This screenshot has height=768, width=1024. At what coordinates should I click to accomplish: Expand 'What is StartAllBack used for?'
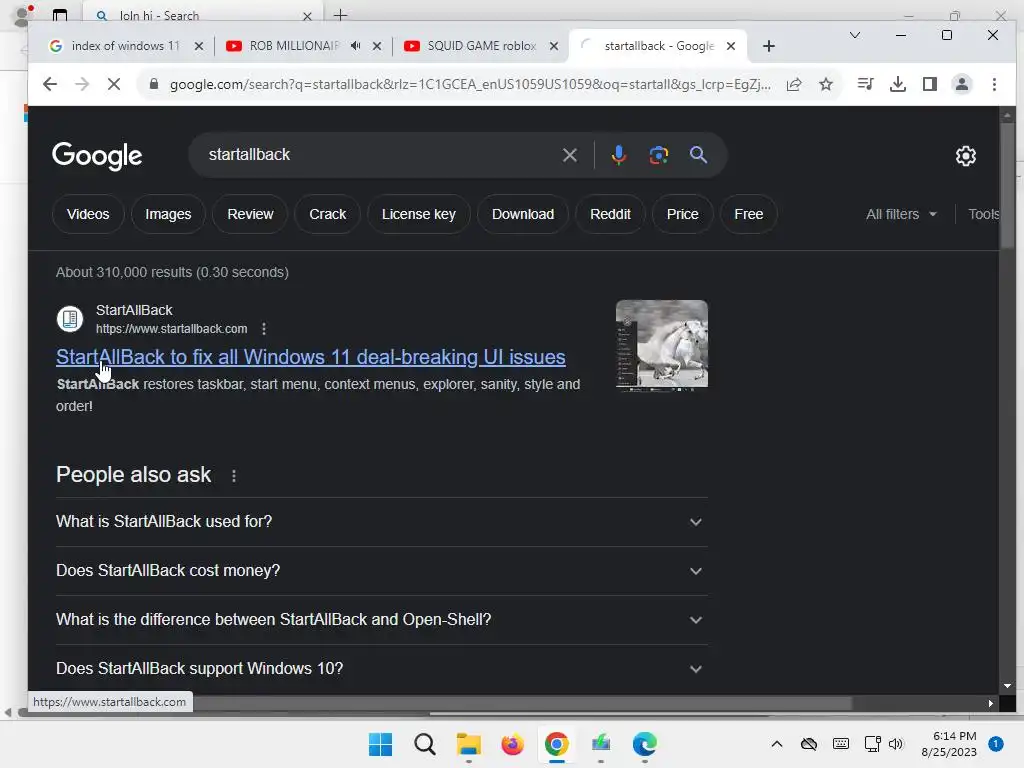[381, 522]
